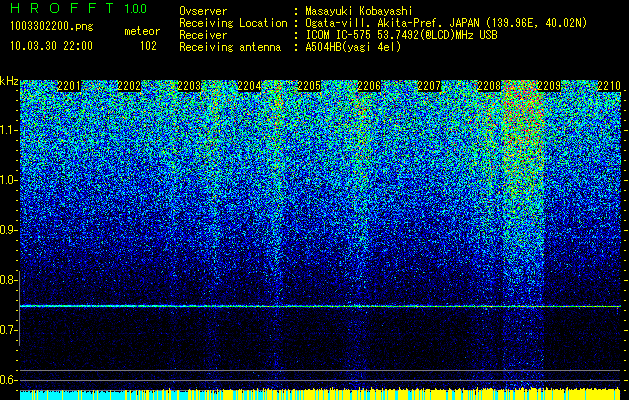Click the 2209 time marker
The image size is (629, 400).
click(549, 86)
